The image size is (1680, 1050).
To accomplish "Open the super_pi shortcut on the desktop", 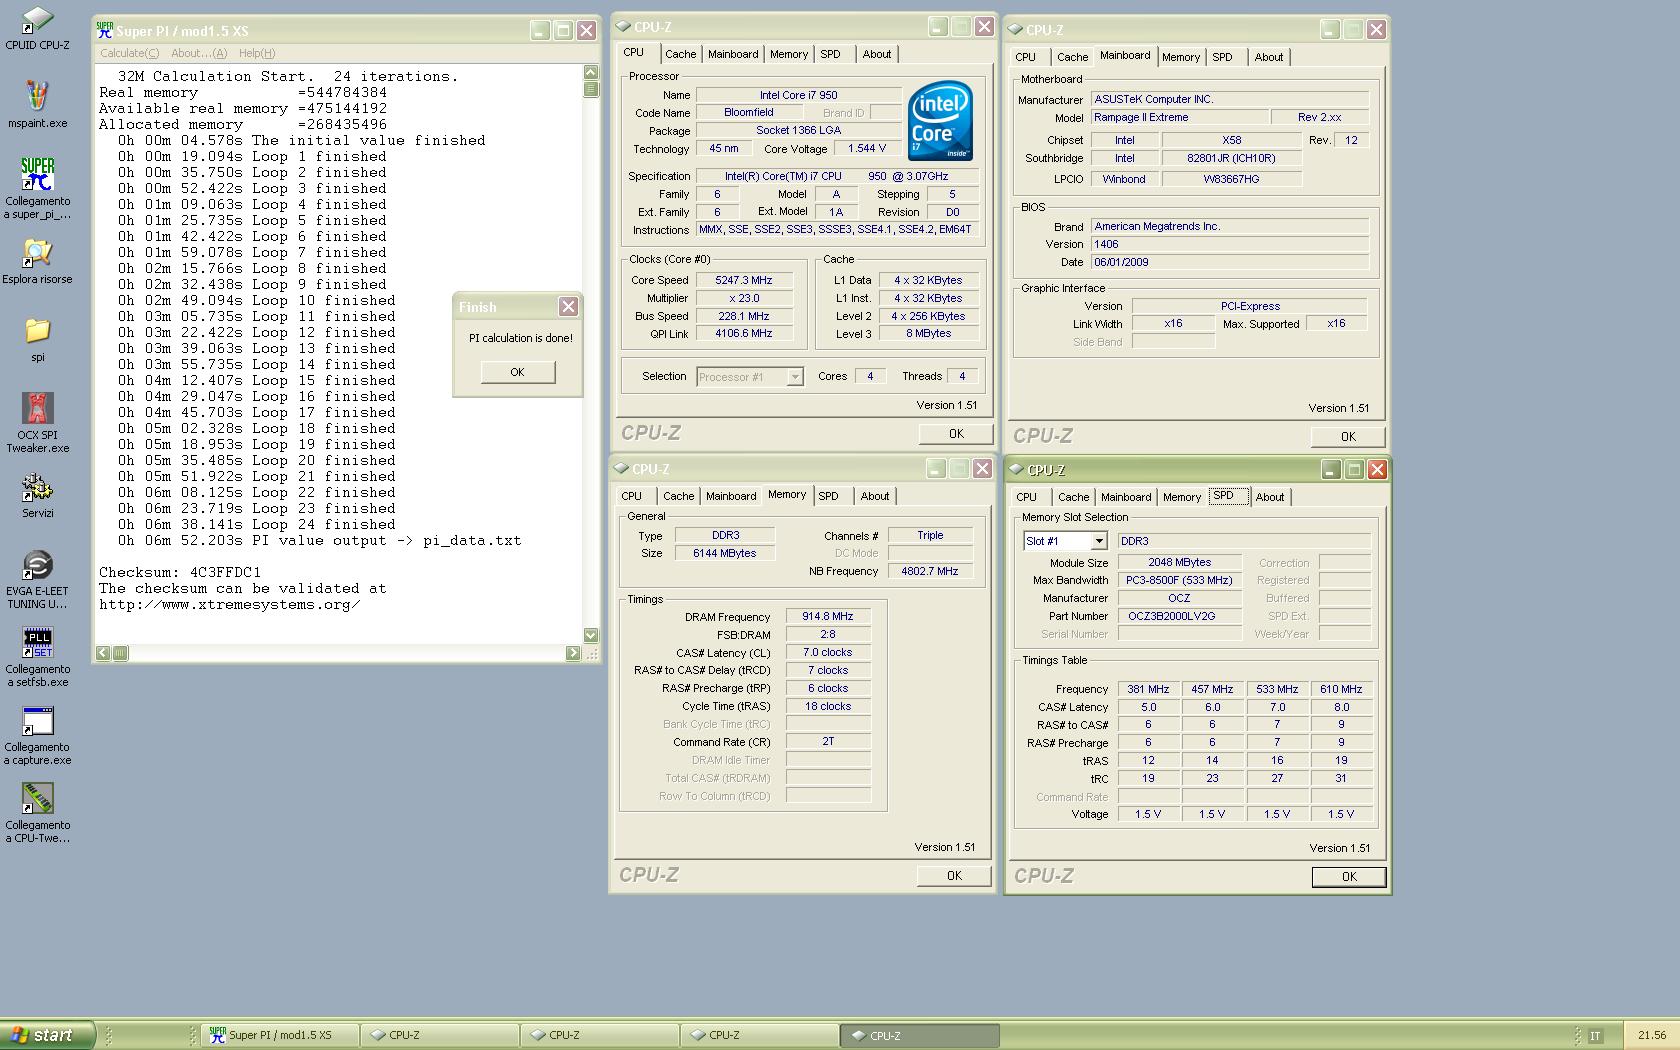I will click(x=37, y=174).
